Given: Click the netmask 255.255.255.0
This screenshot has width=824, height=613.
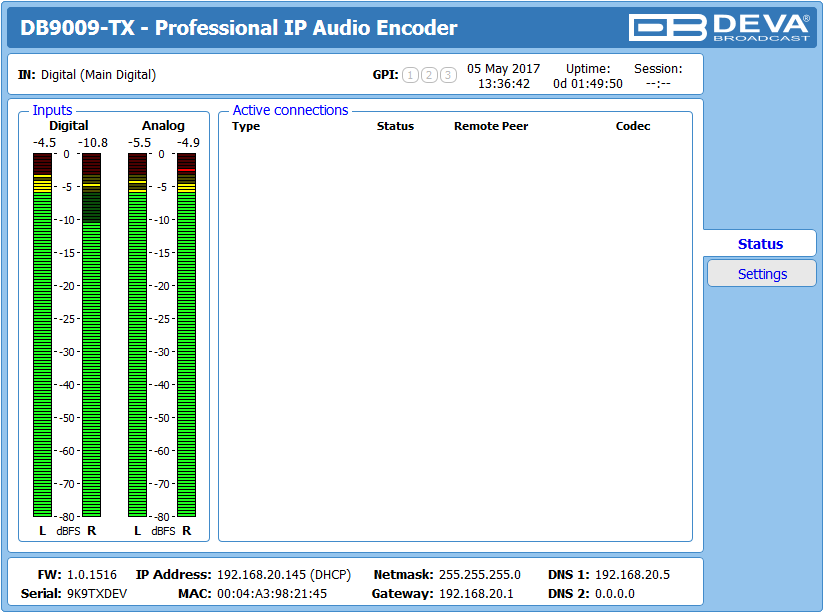Looking at the screenshot, I should coord(480,575).
